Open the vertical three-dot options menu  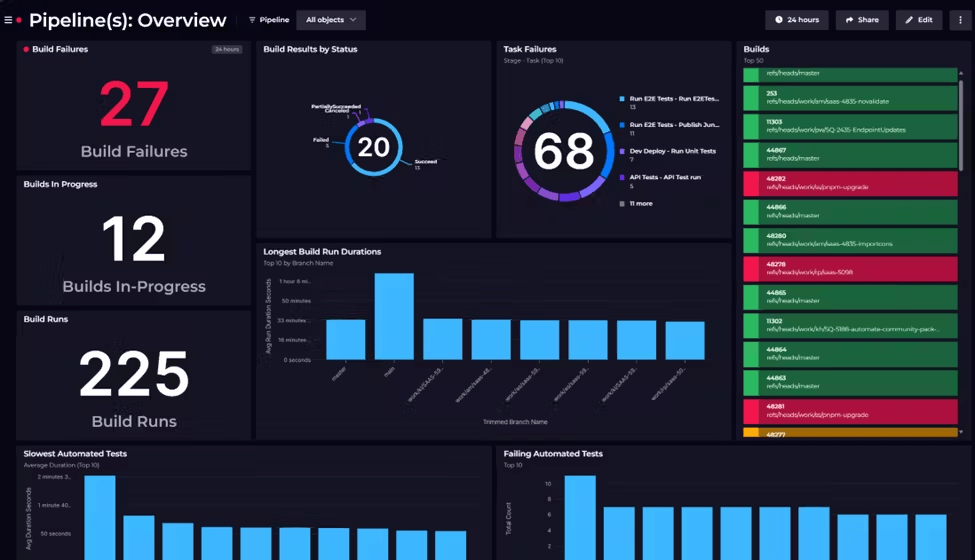959,20
